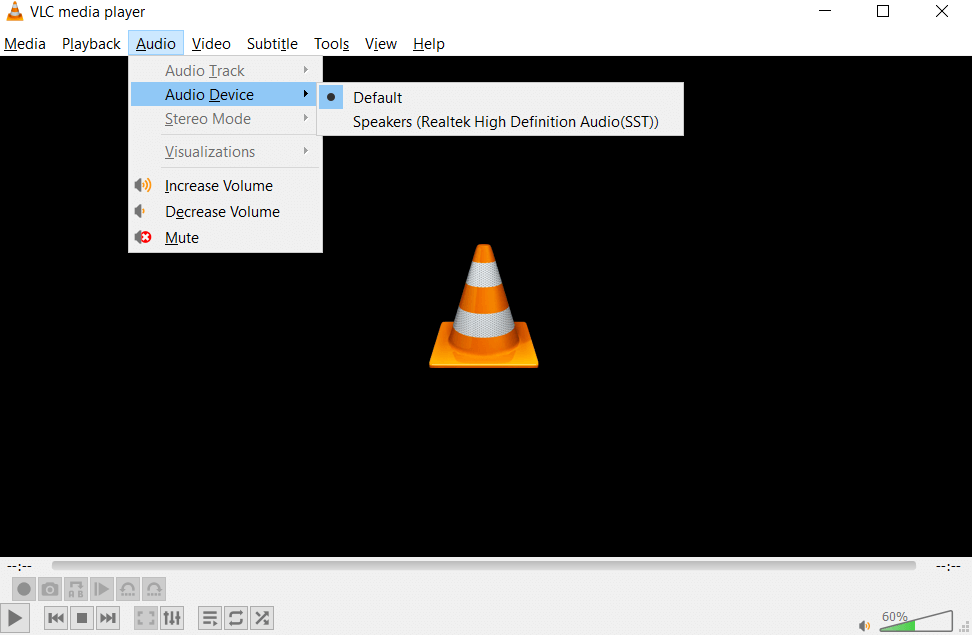This screenshot has height=635, width=972.
Task: Enable random playback icon
Action: (x=262, y=618)
